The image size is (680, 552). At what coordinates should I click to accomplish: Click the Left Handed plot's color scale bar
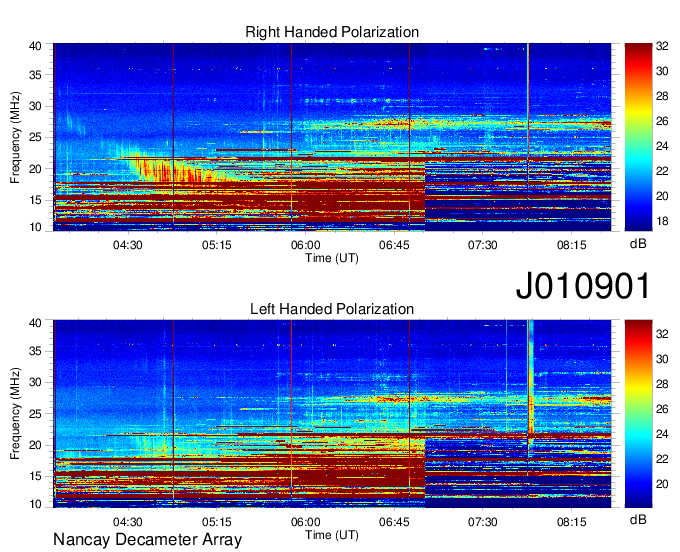click(x=638, y=414)
